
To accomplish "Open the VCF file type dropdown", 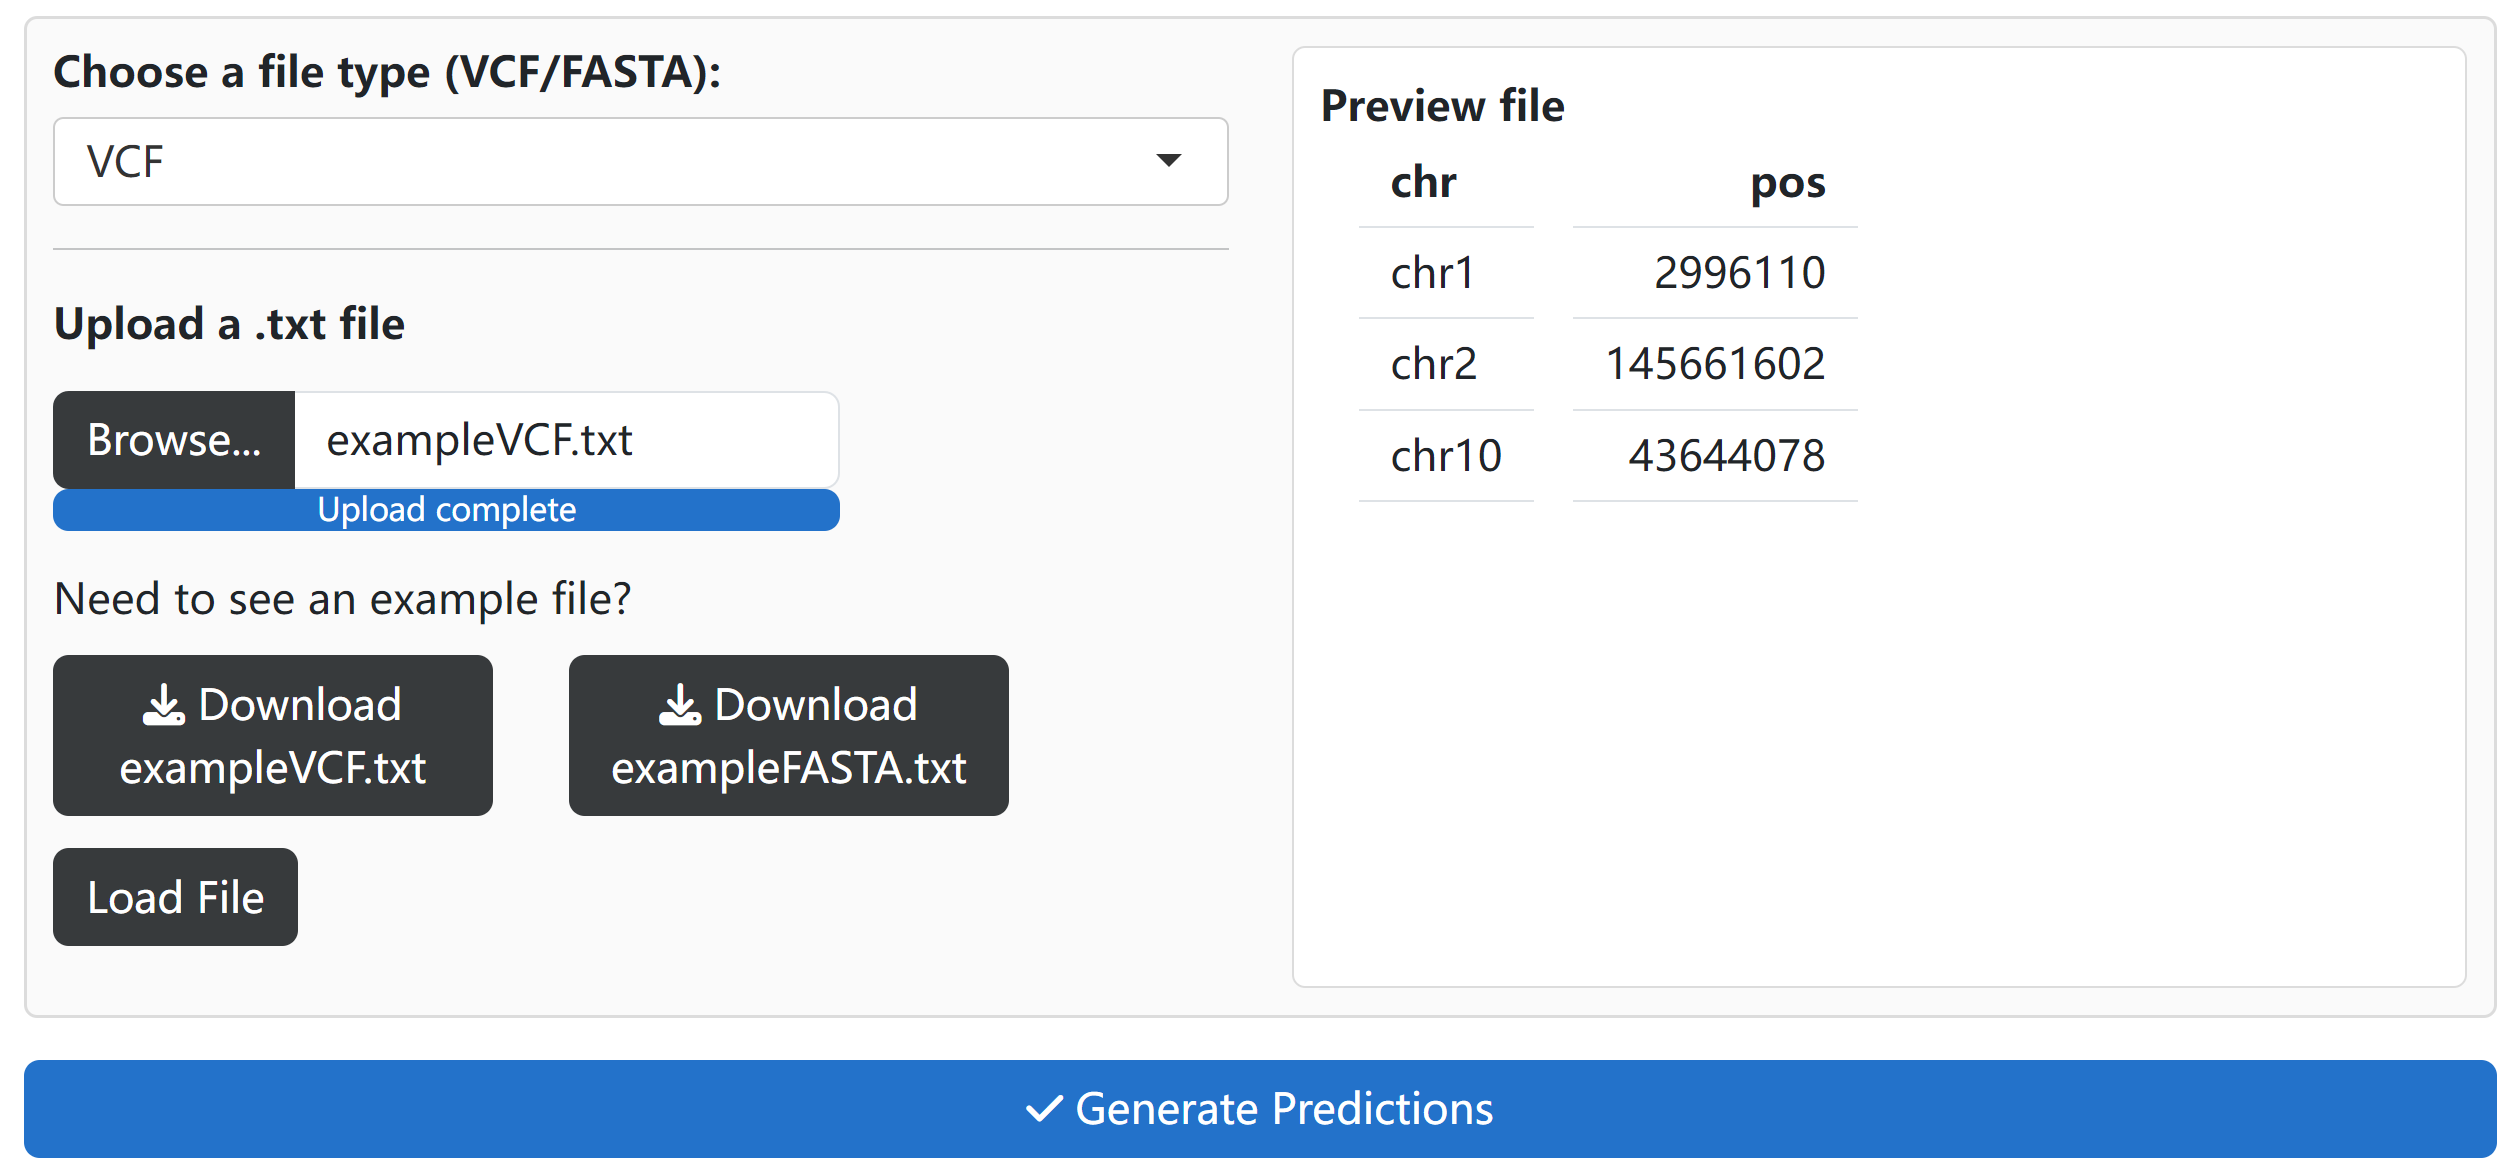I will click(640, 162).
